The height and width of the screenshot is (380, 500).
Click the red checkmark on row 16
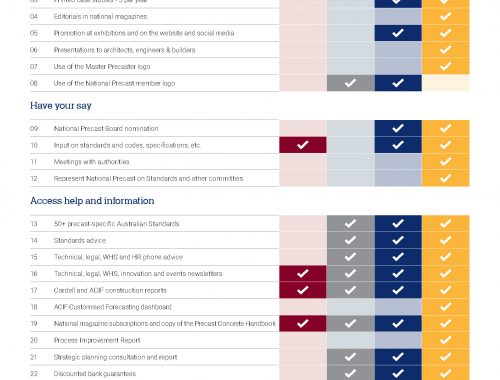(x=303, y=273)
